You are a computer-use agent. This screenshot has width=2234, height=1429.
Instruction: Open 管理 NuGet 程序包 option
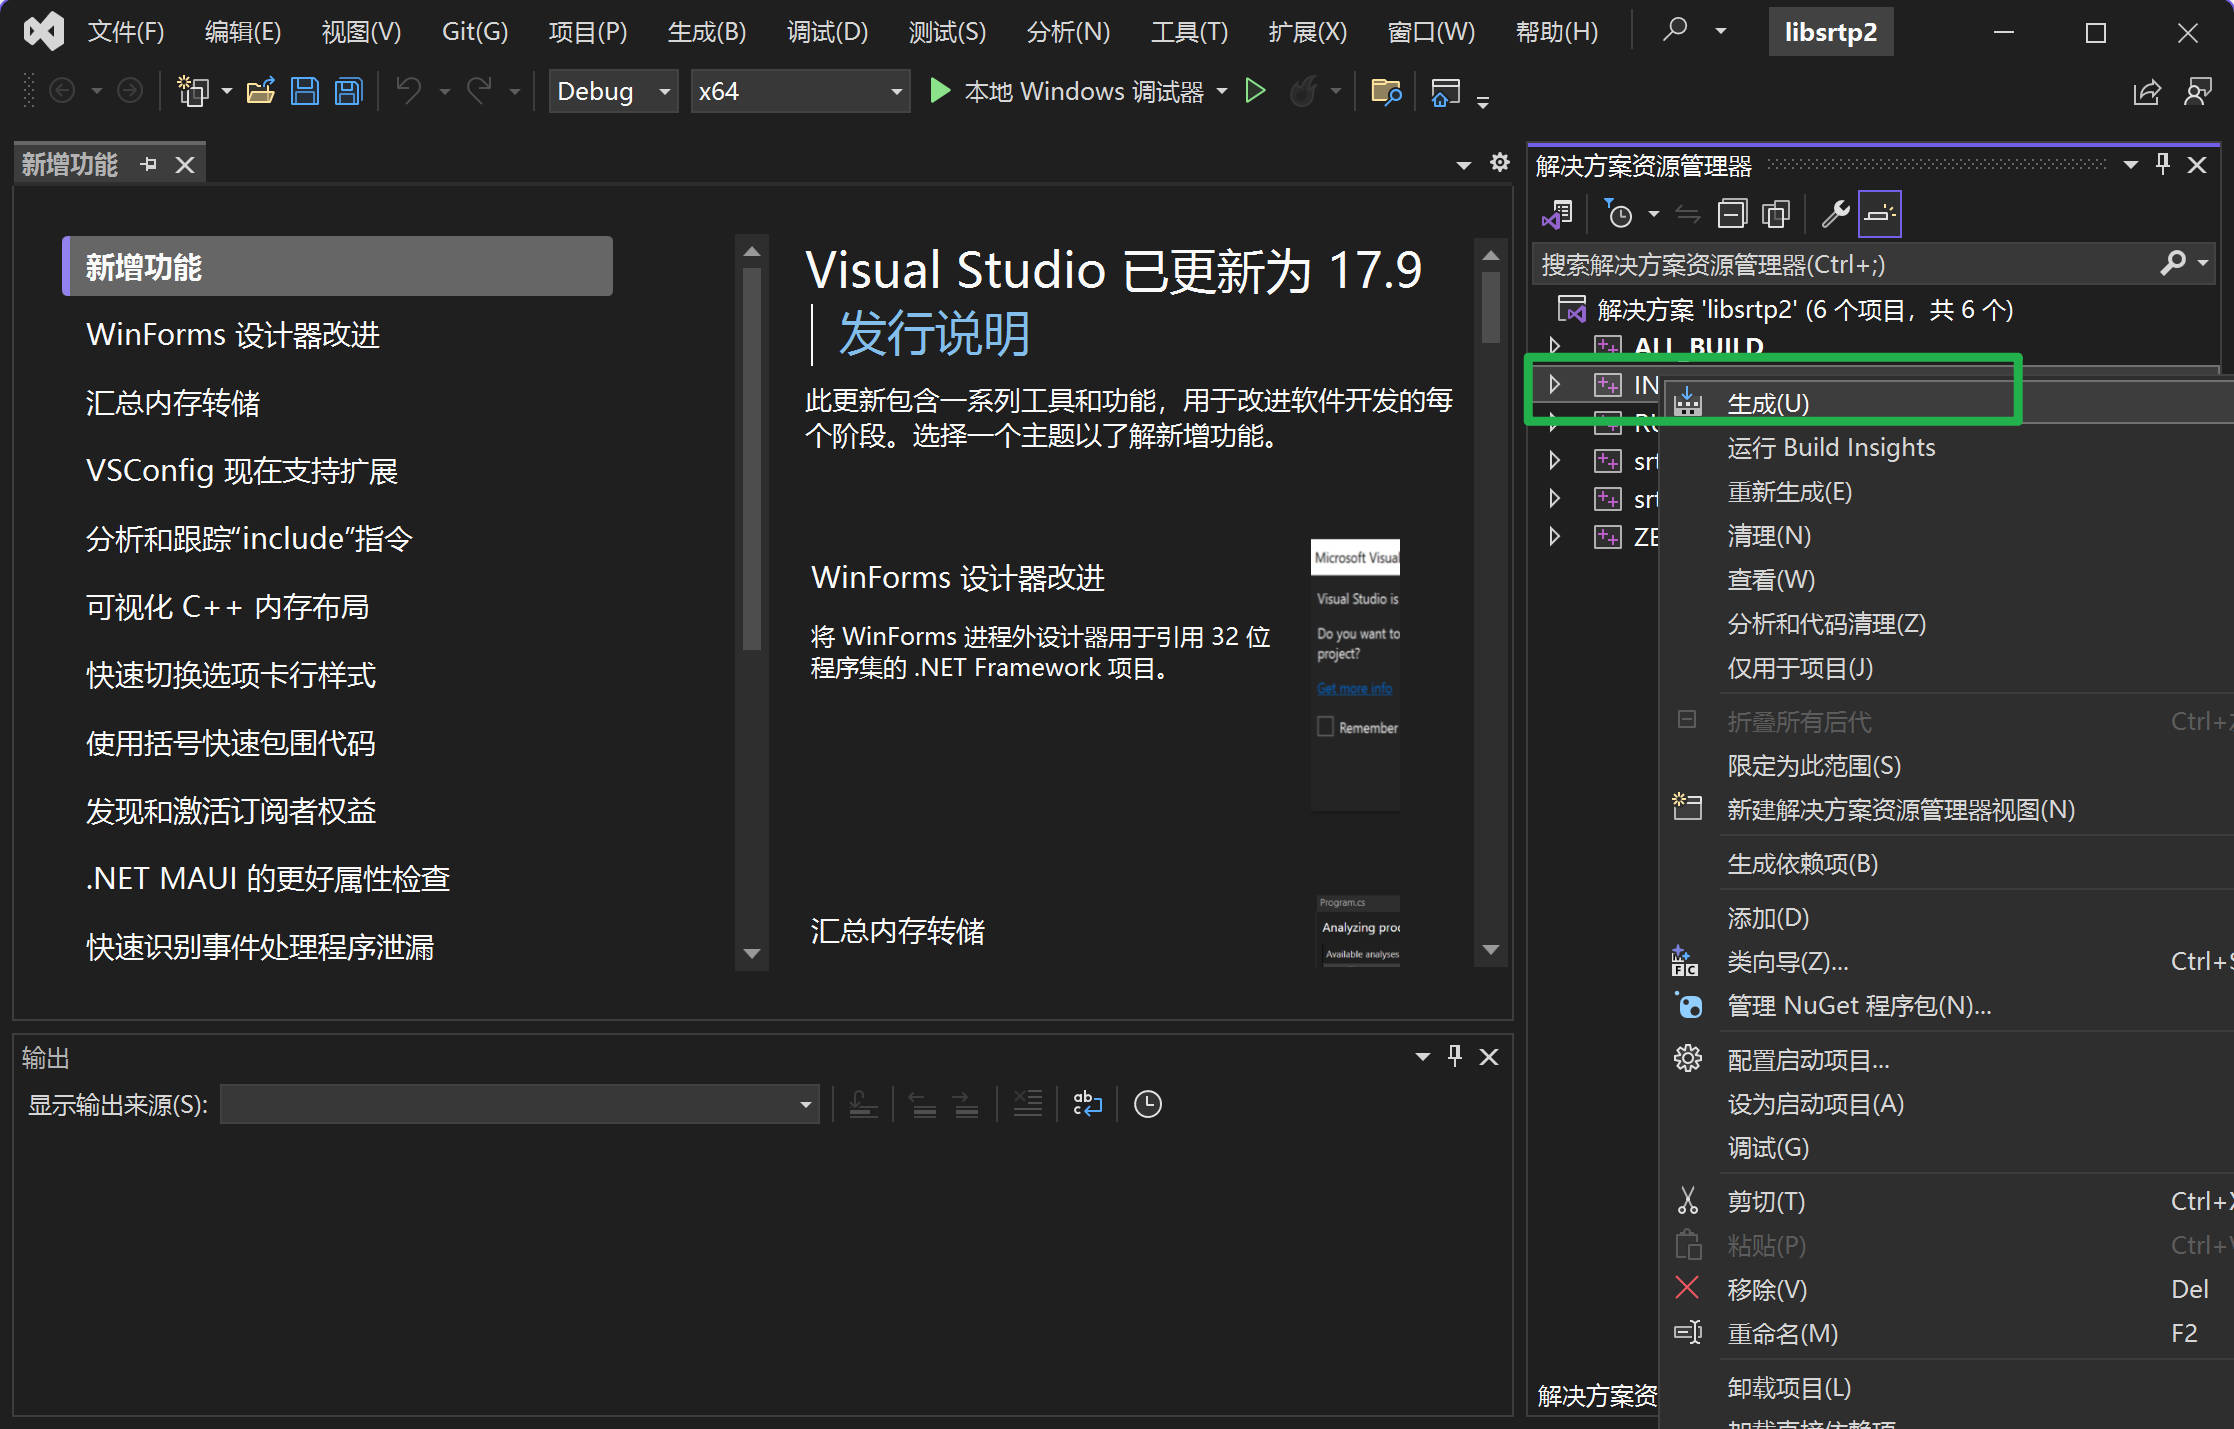[x=1860, y=1005]
